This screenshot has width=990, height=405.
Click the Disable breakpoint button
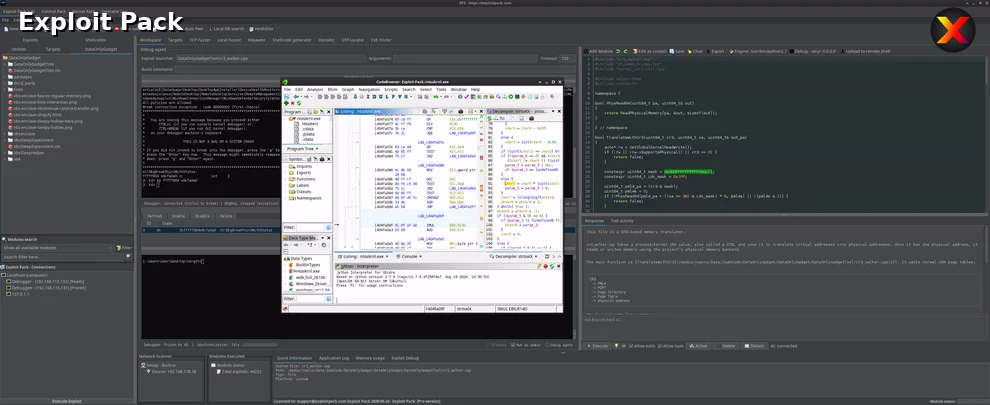point(202,216)
